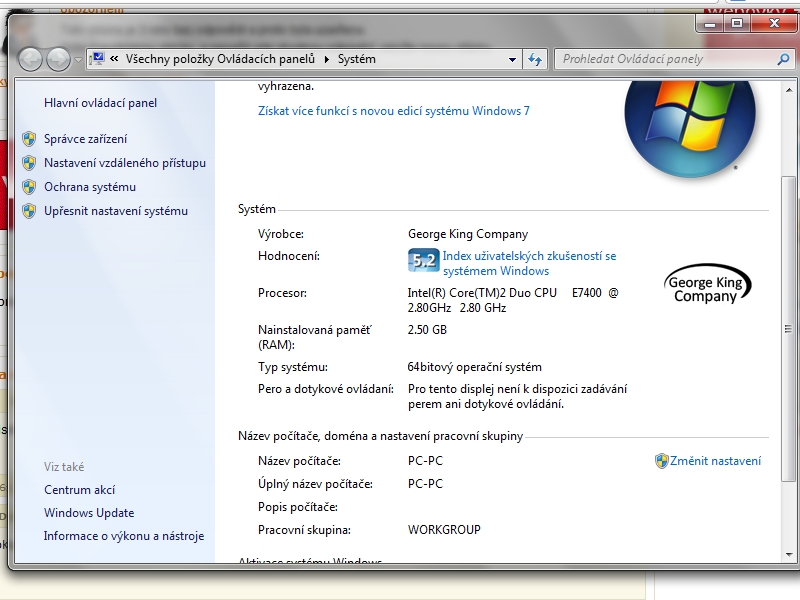
Task: Open Informace o výkonu a nástroje
Action: 124,536
